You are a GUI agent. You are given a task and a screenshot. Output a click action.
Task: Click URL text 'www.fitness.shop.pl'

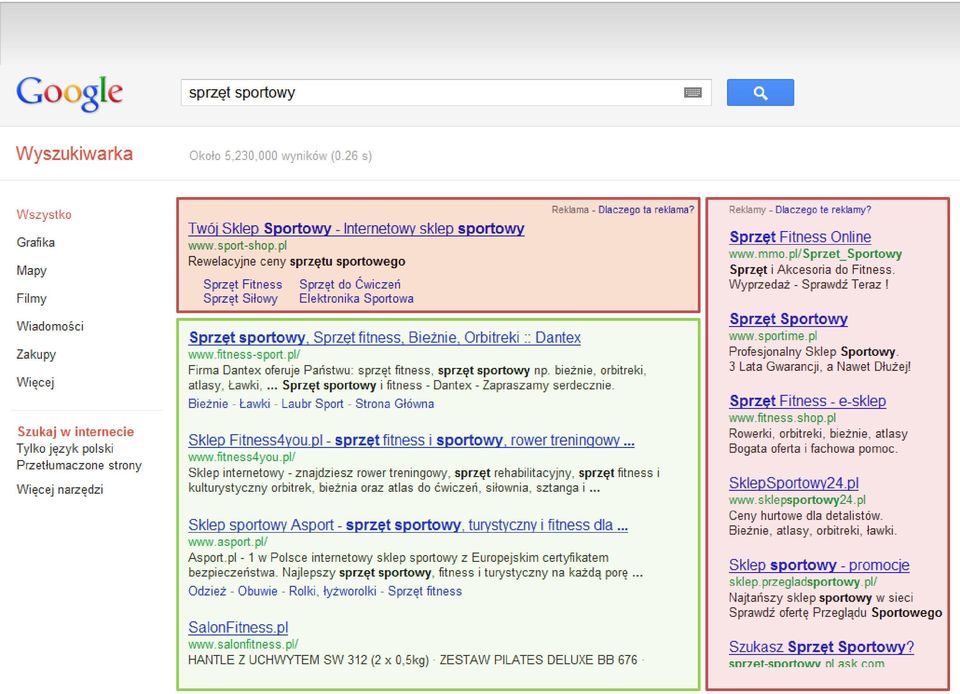click(782, 418)
